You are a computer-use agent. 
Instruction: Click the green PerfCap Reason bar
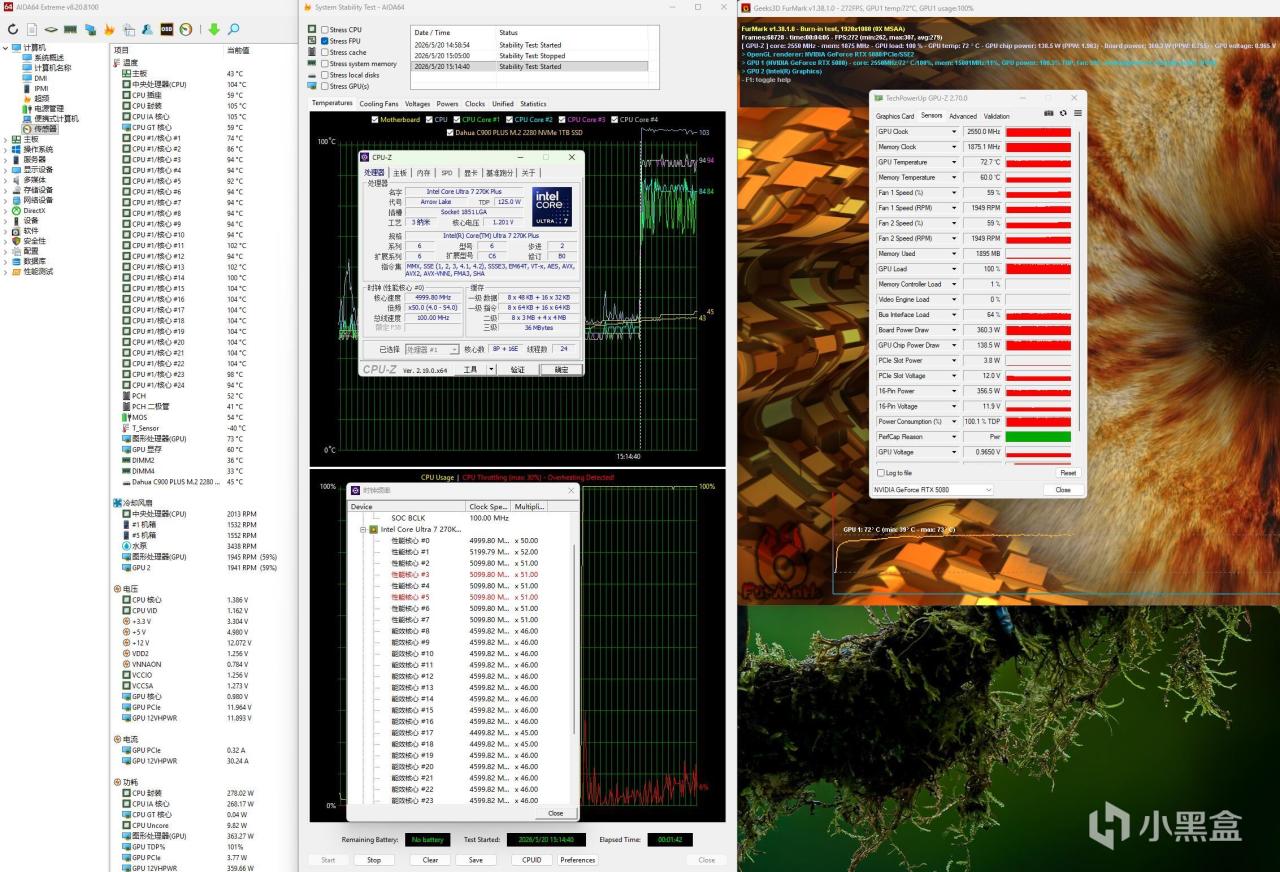pyautogui.click(x=1038, y=437)
